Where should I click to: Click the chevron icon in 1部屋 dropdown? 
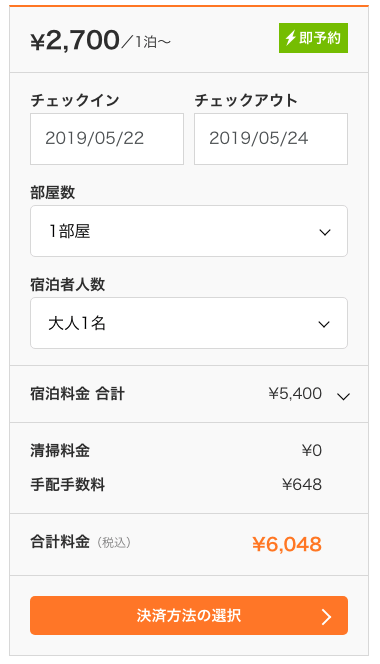click(x=325, y=232)
